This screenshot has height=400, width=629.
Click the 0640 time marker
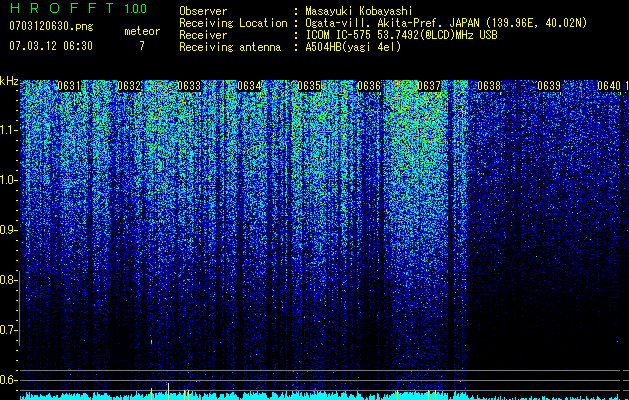(609, 86)
